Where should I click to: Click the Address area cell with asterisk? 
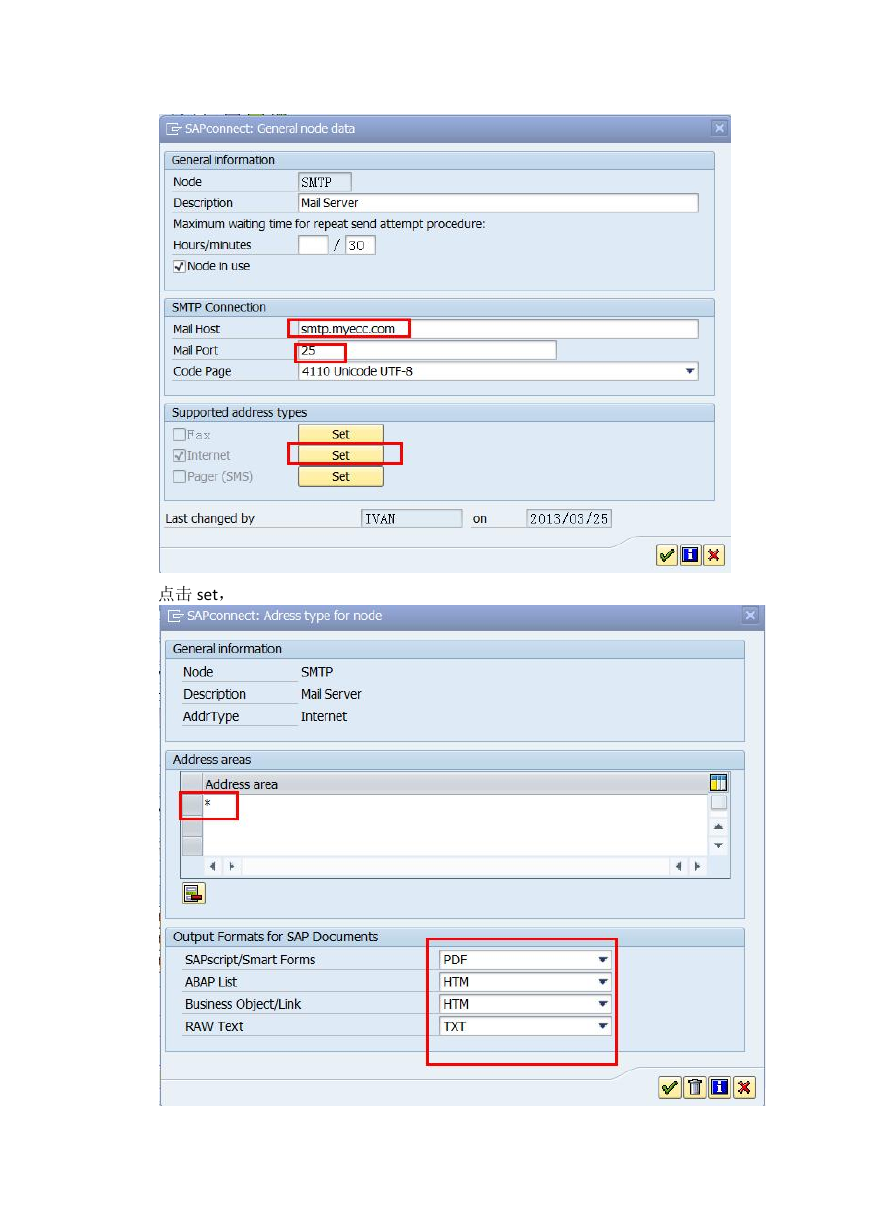[455, 805]
